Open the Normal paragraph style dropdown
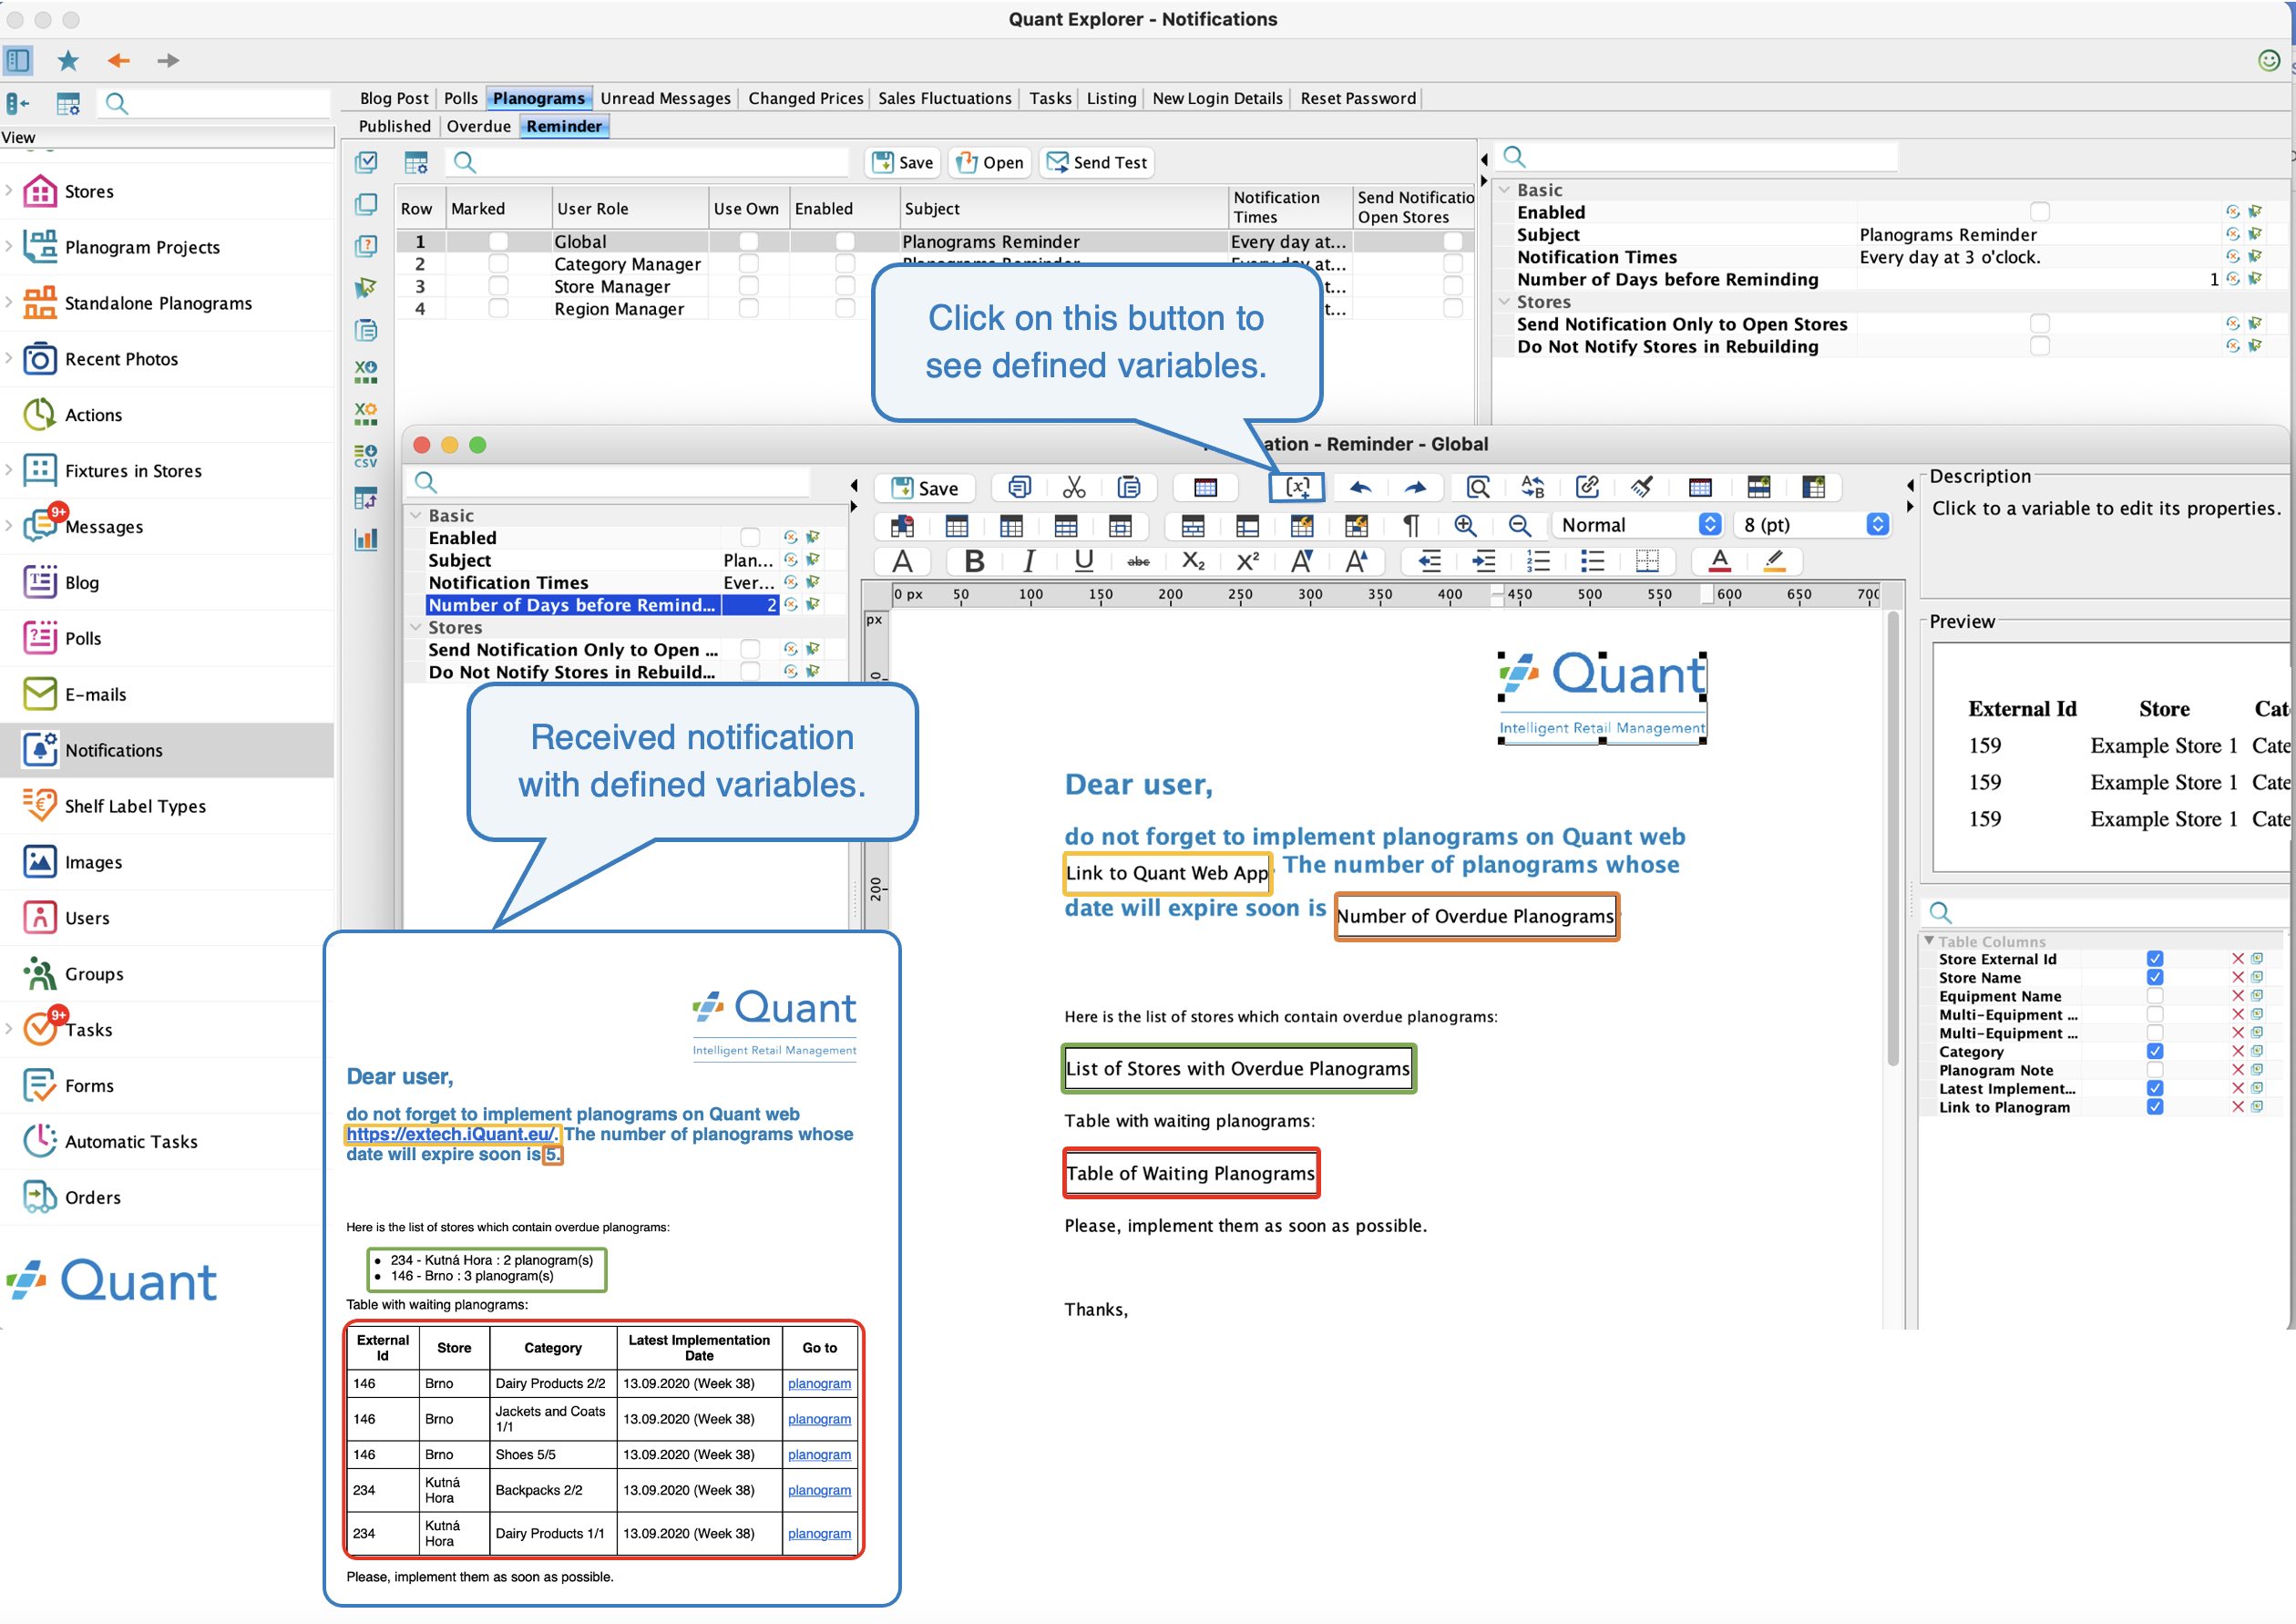This screenshot has height=1624, width=2296. coord(1637,525)
